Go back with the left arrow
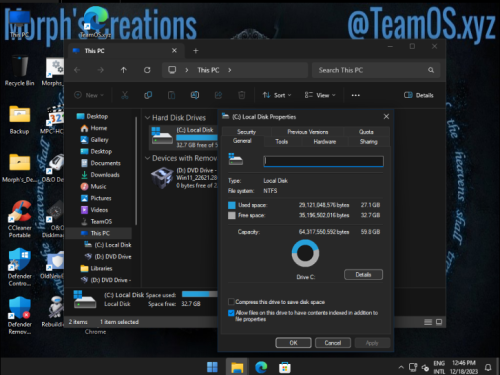 [x=77, y=70]
